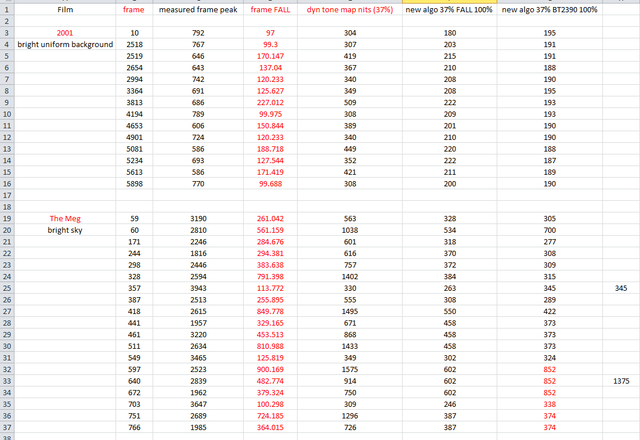
Task: Select row header 3
Action: [7, 33]
